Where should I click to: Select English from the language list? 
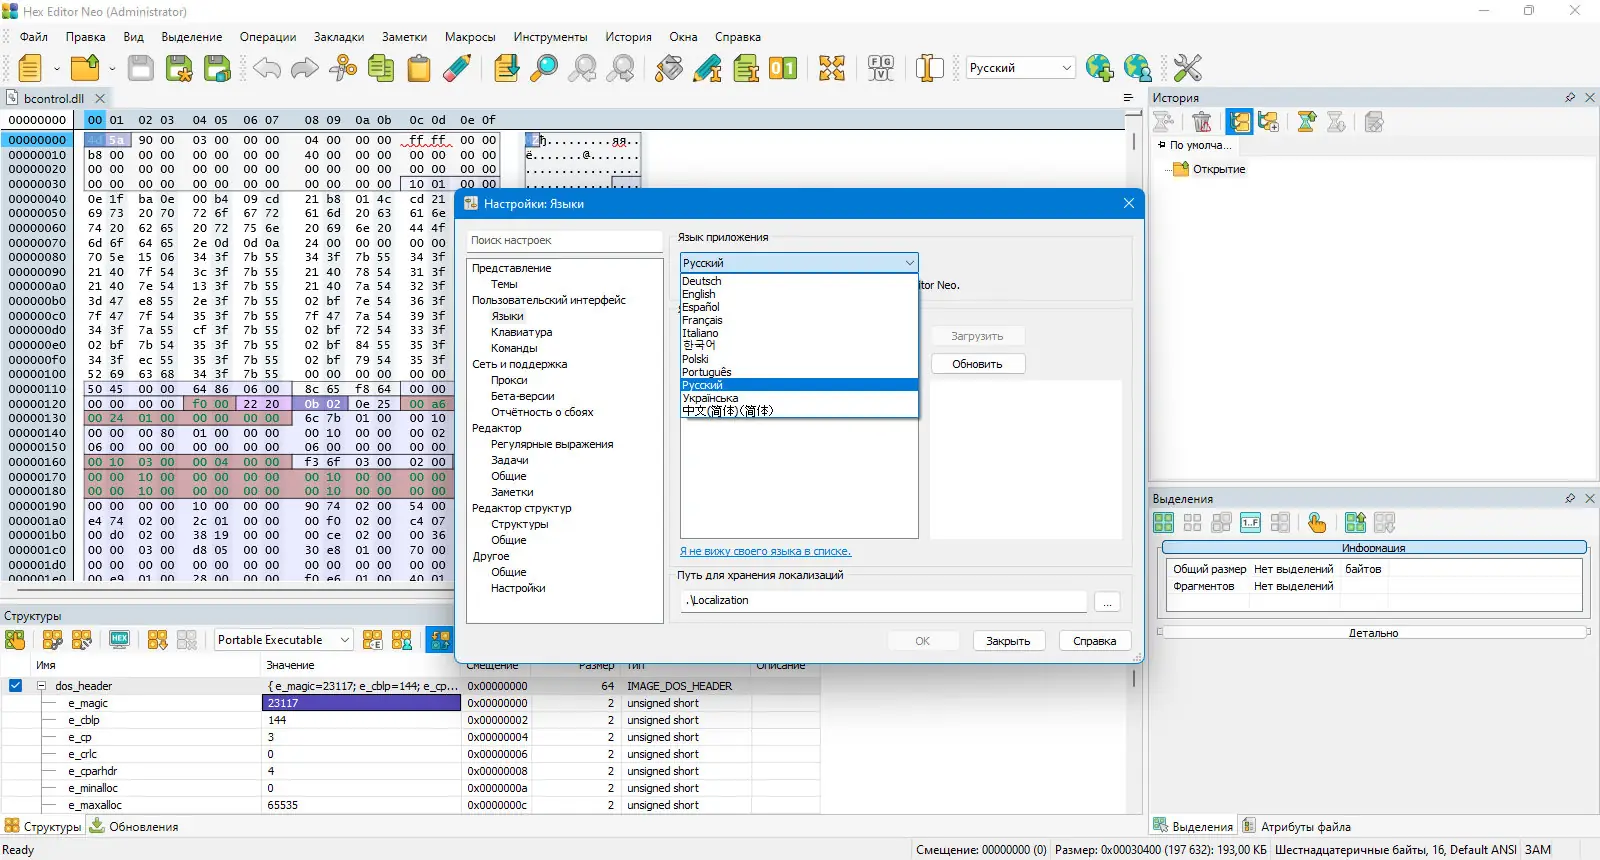[x=699, y=294]
